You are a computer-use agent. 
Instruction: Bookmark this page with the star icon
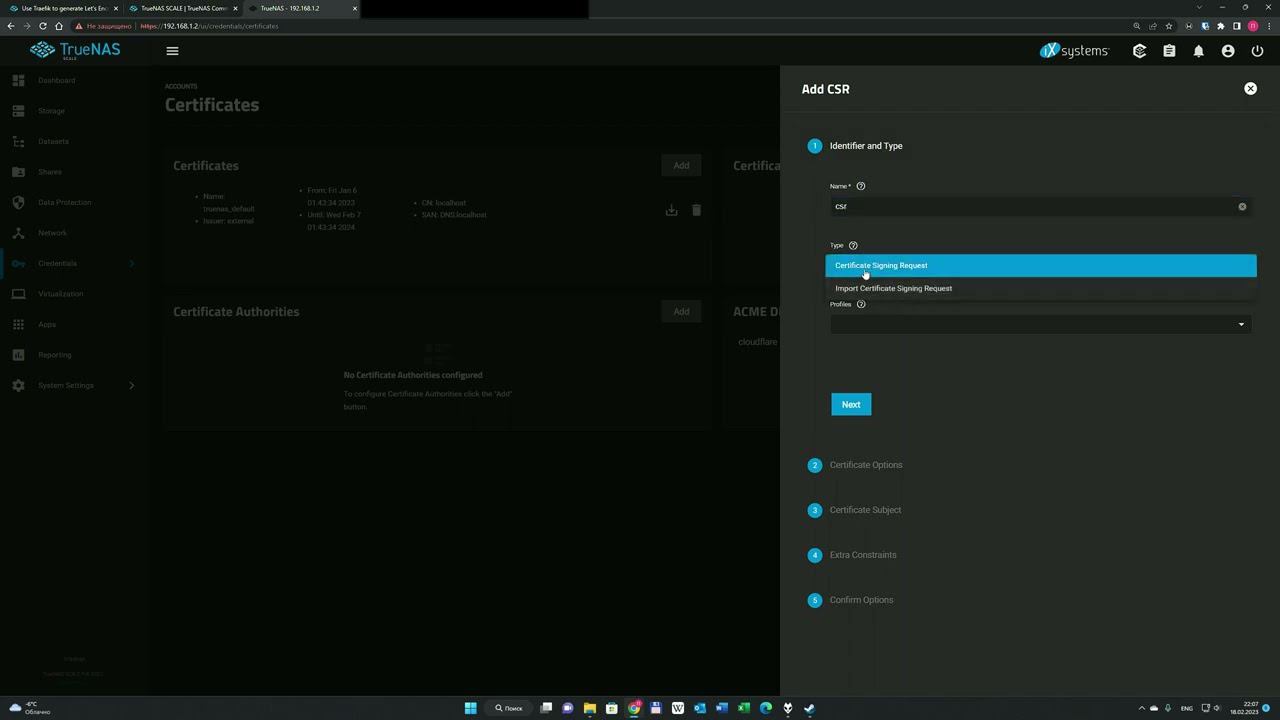[1169, 26]
